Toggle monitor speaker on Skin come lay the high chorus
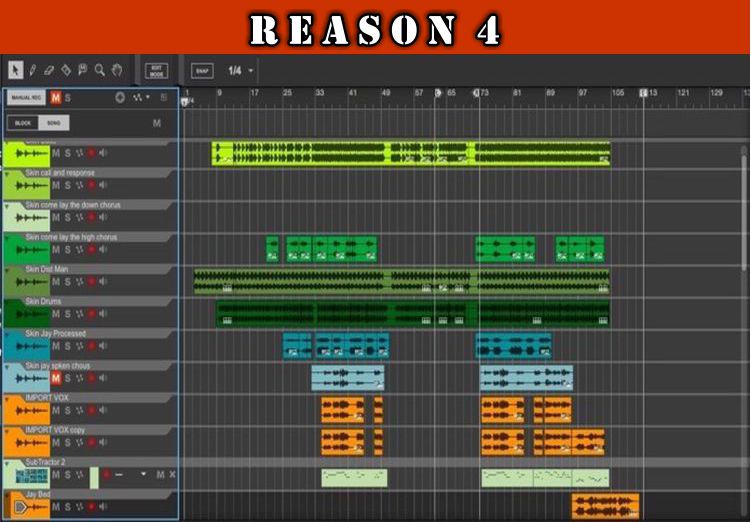The width and height of the screenshot is (751, 522). coord(103,250)
